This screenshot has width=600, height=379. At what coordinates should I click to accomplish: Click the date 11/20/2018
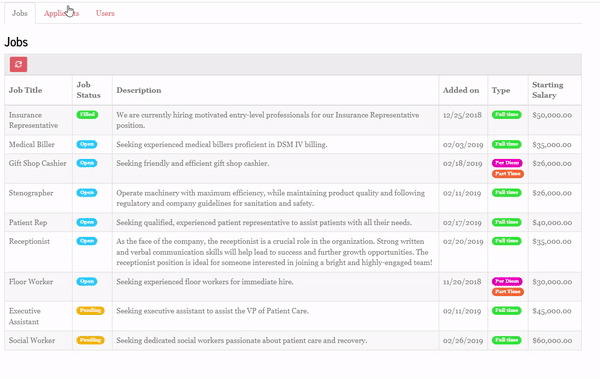click(462, 282)
